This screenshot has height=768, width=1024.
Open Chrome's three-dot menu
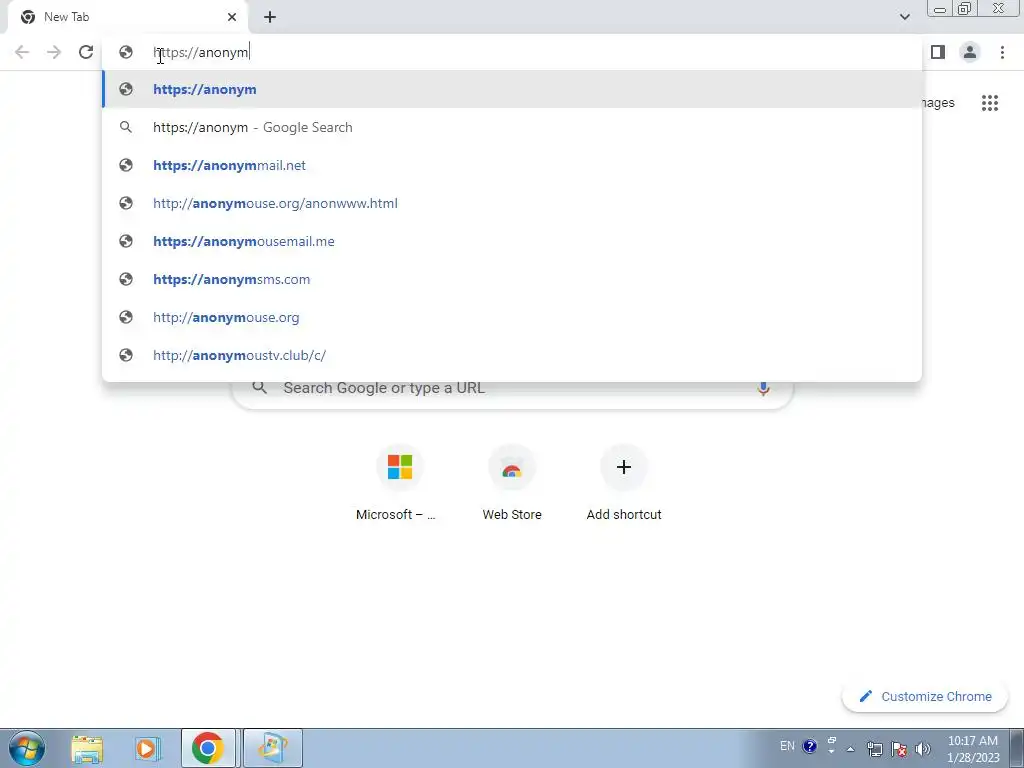(x=1002, y=52)
